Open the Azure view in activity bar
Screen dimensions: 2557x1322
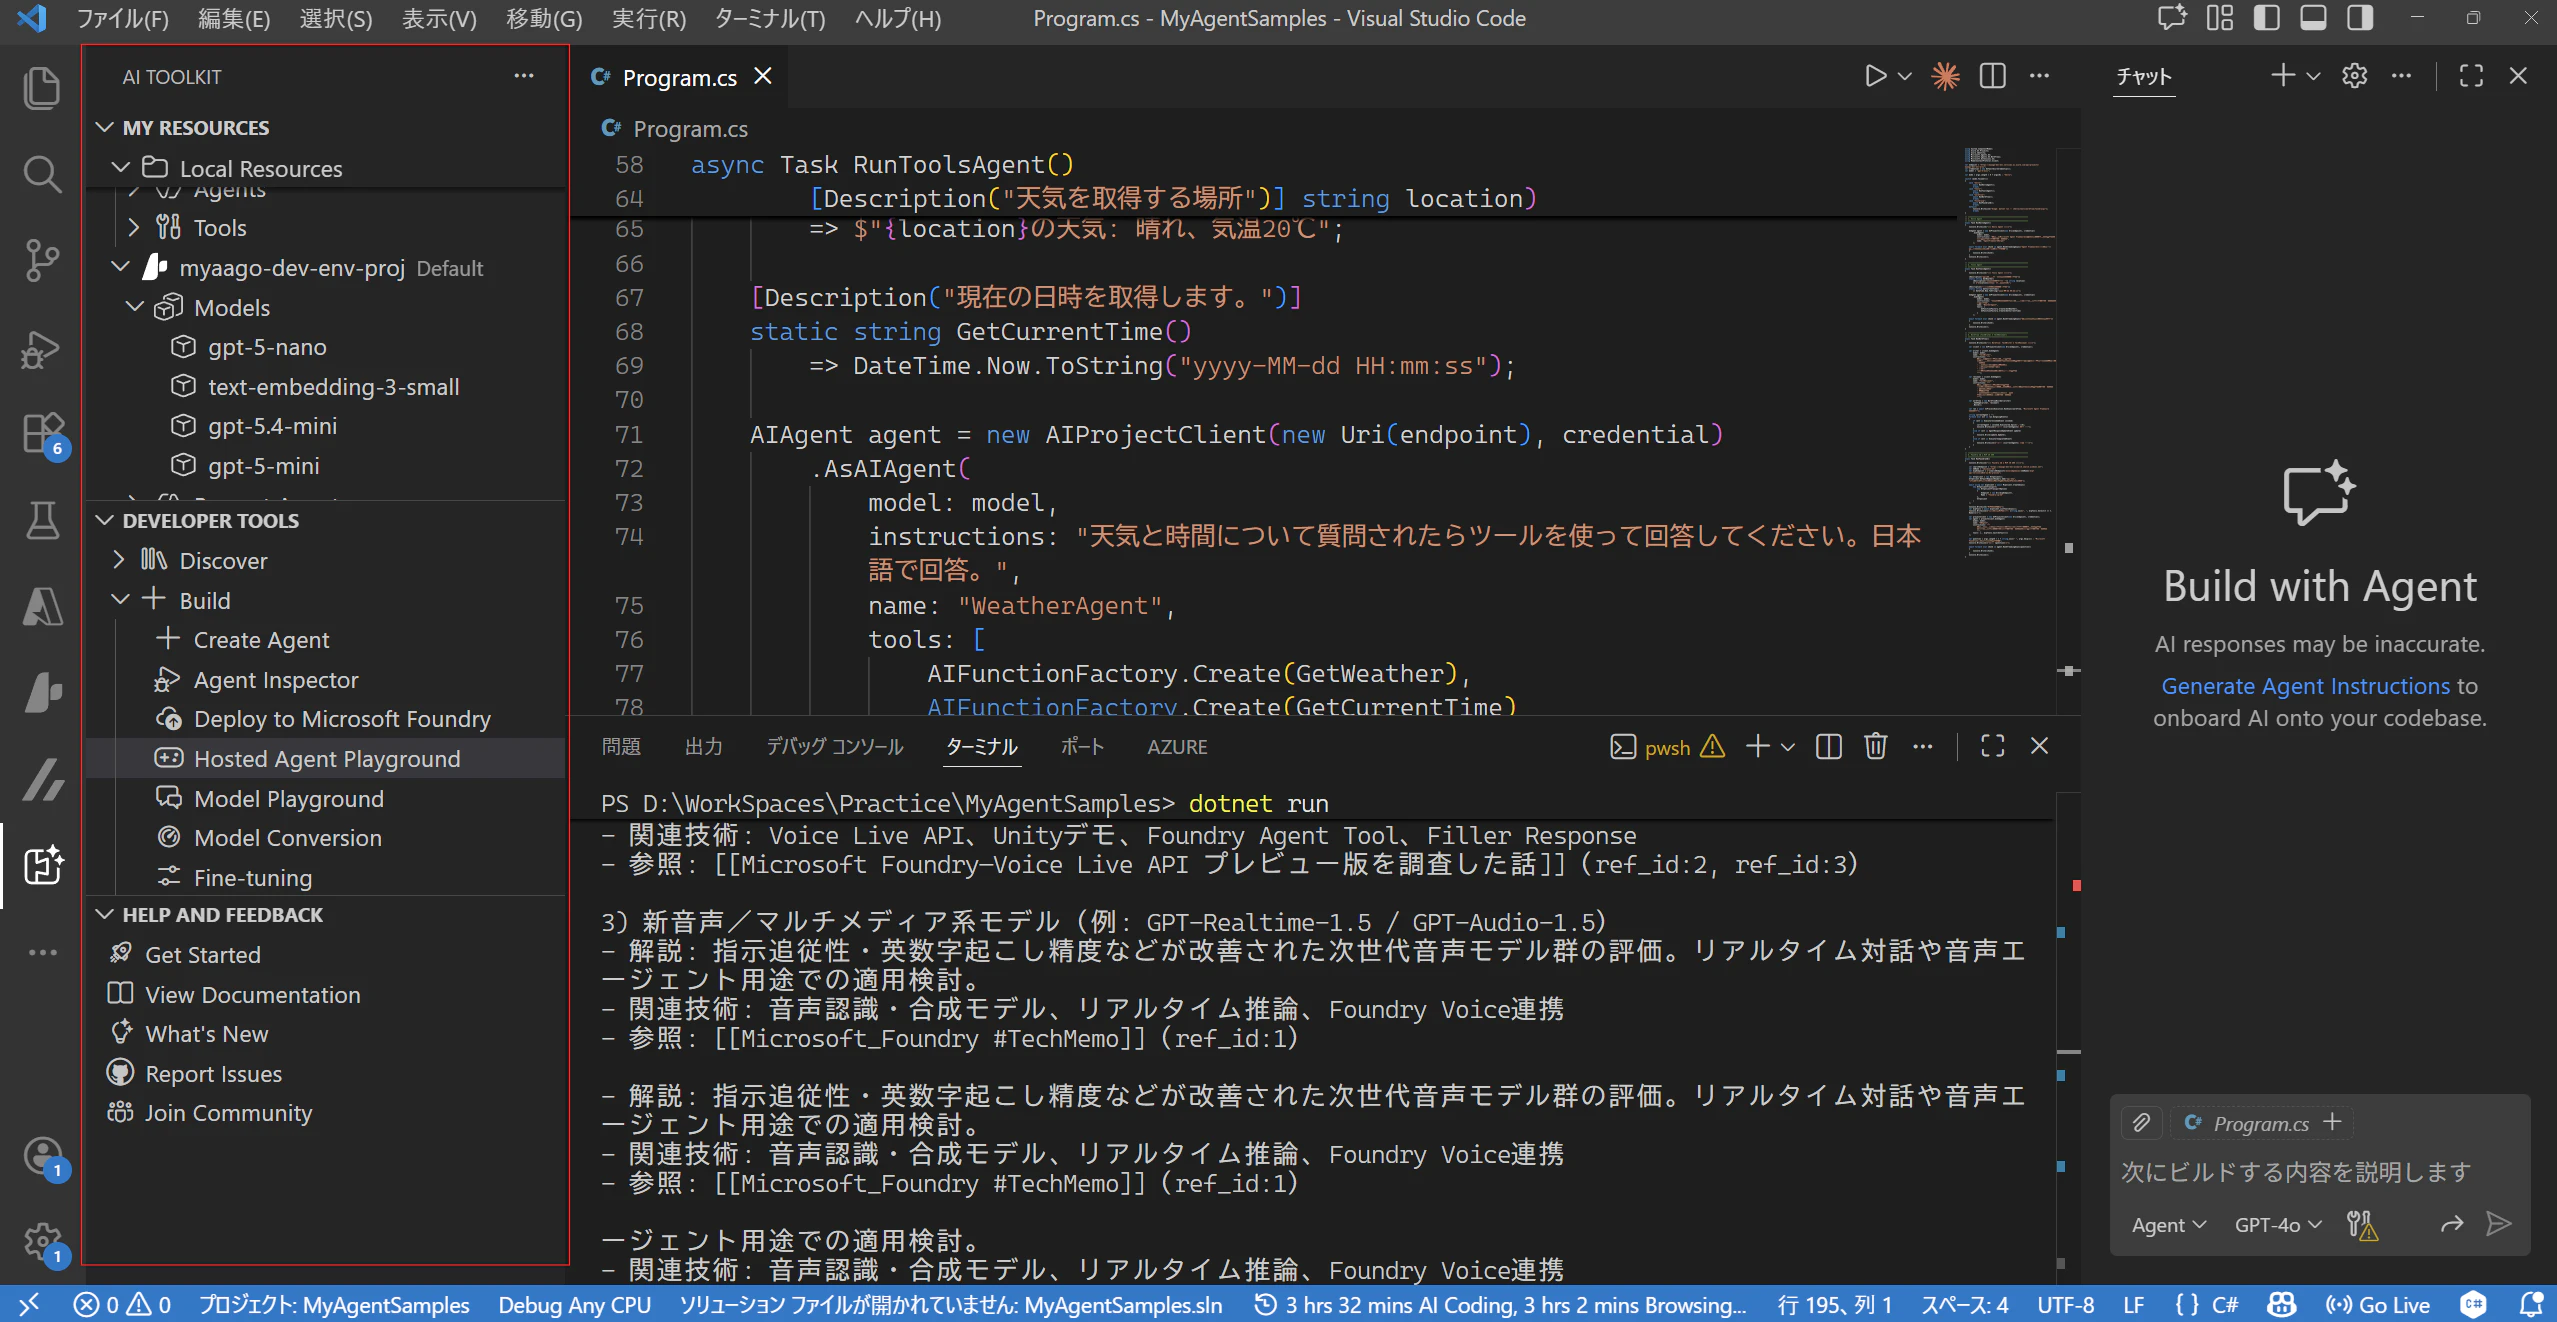(41, 606)
